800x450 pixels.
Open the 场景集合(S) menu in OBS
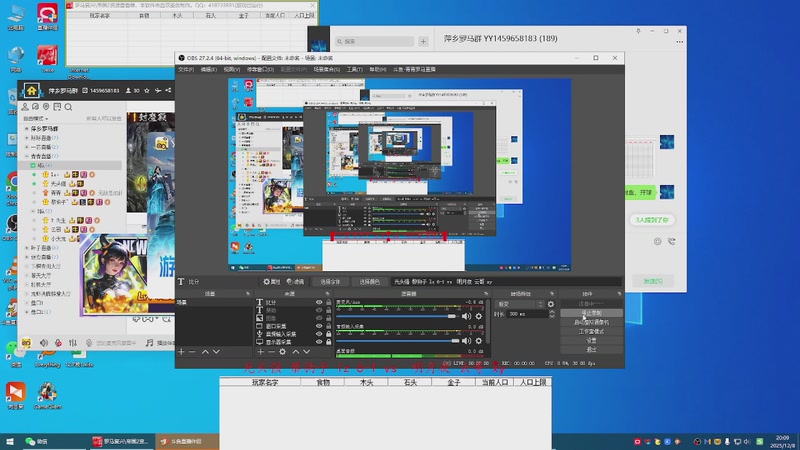tap(327, 69)
